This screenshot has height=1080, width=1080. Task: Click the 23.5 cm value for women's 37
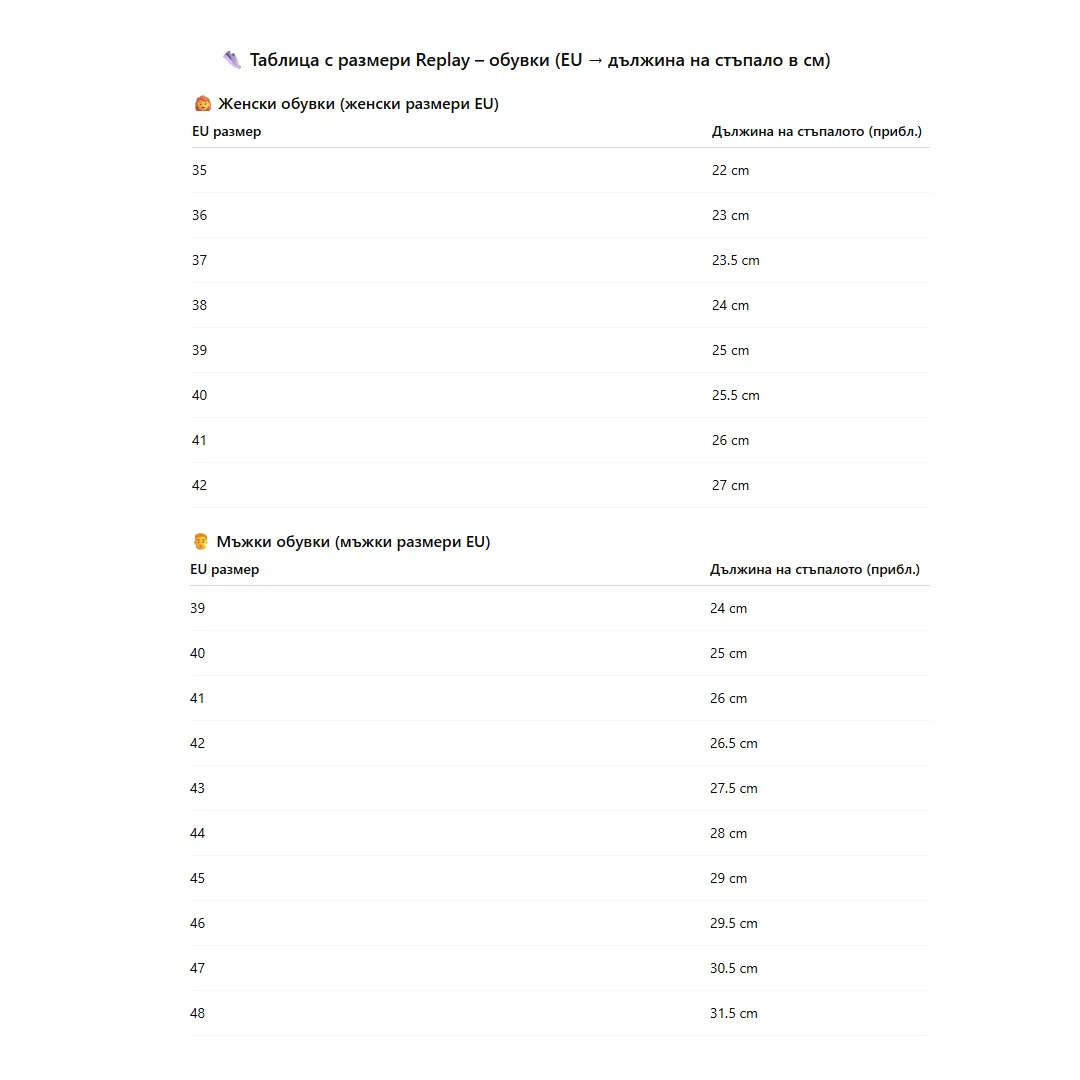pos(735,260)
